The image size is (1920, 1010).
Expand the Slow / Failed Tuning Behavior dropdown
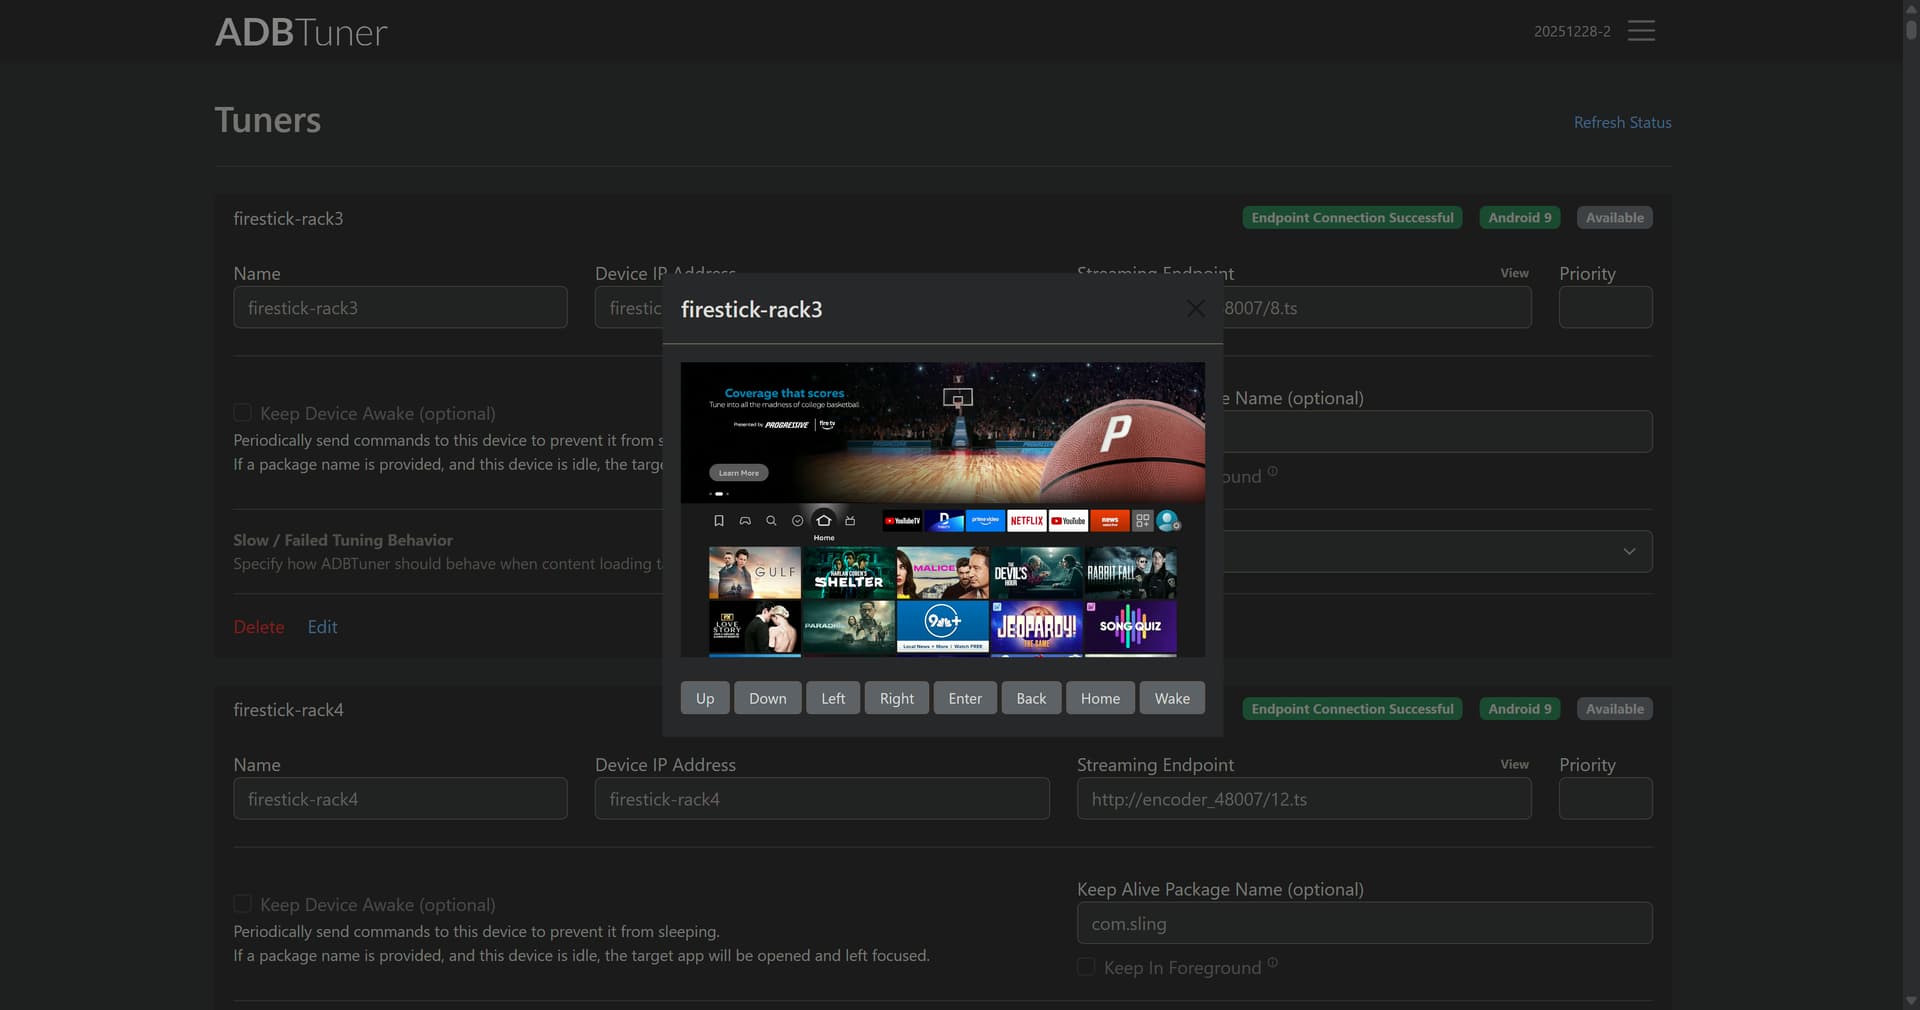click(x=1629, y=552)
